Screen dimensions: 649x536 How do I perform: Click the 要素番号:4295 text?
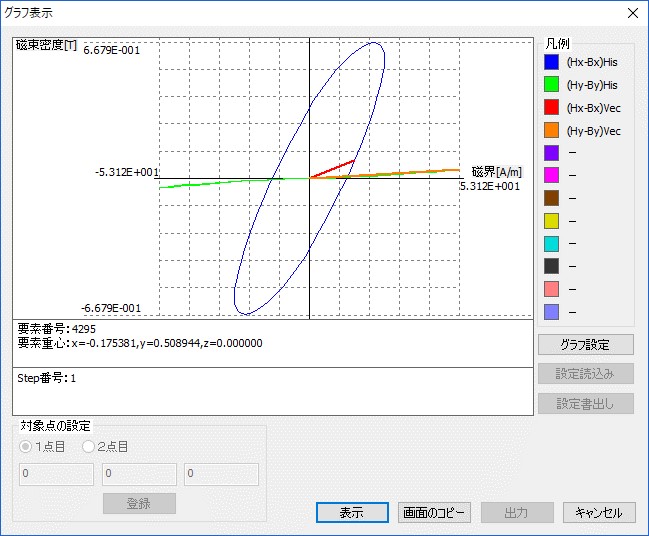click(57, 329)
